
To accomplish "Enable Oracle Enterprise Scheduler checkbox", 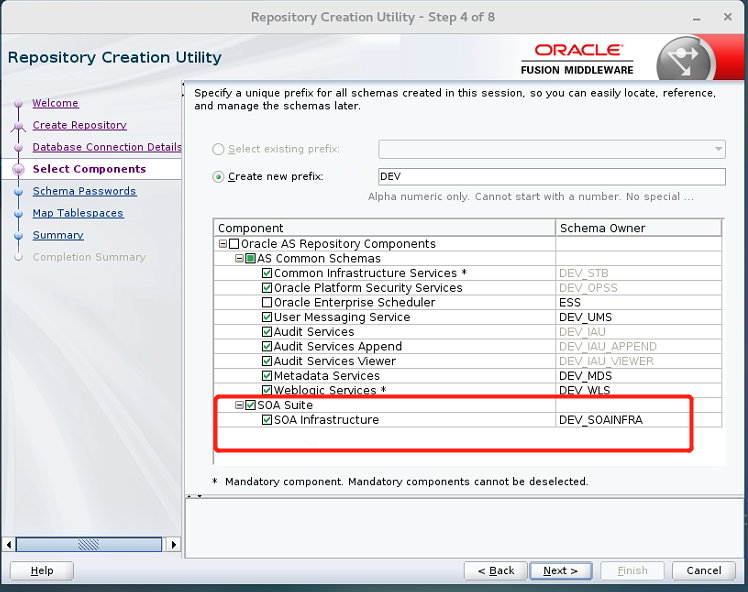I will (267, 302).
